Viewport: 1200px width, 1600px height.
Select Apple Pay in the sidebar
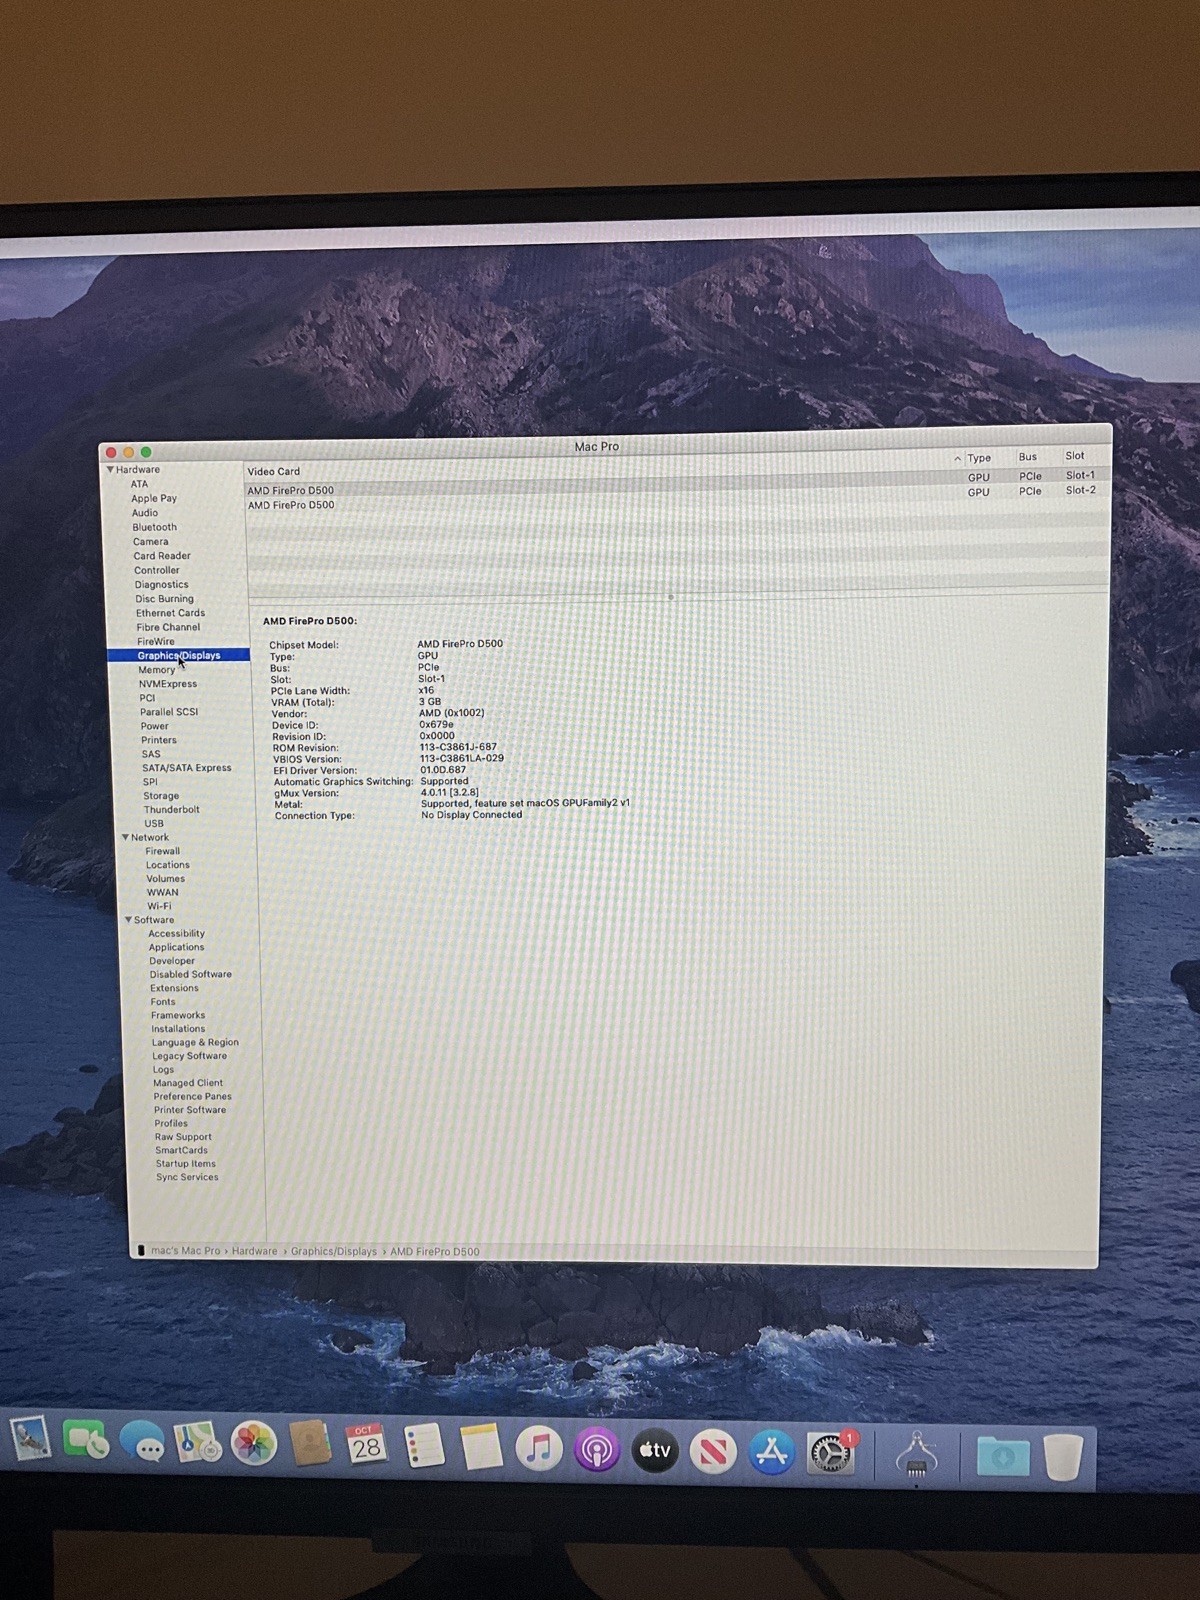(154, 498)
